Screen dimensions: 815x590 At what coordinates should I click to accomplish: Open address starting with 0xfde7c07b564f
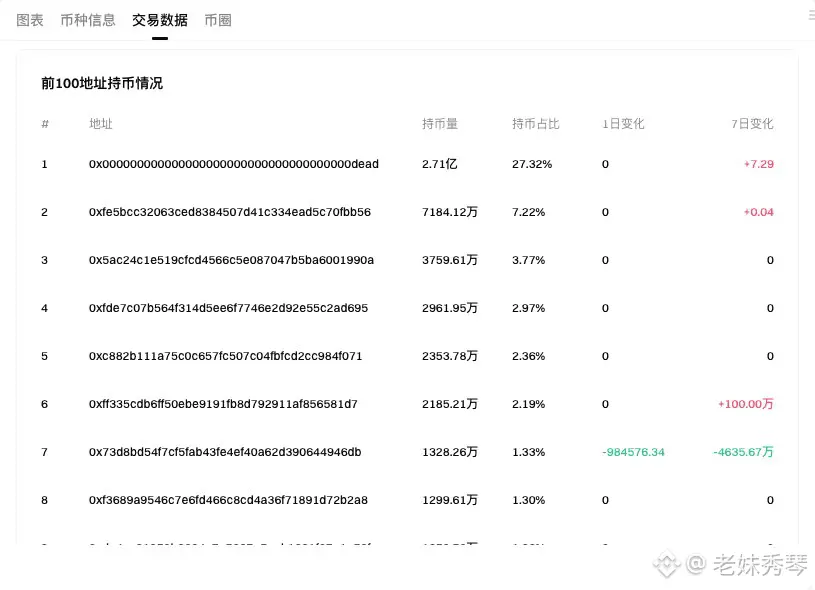(228, 308)
